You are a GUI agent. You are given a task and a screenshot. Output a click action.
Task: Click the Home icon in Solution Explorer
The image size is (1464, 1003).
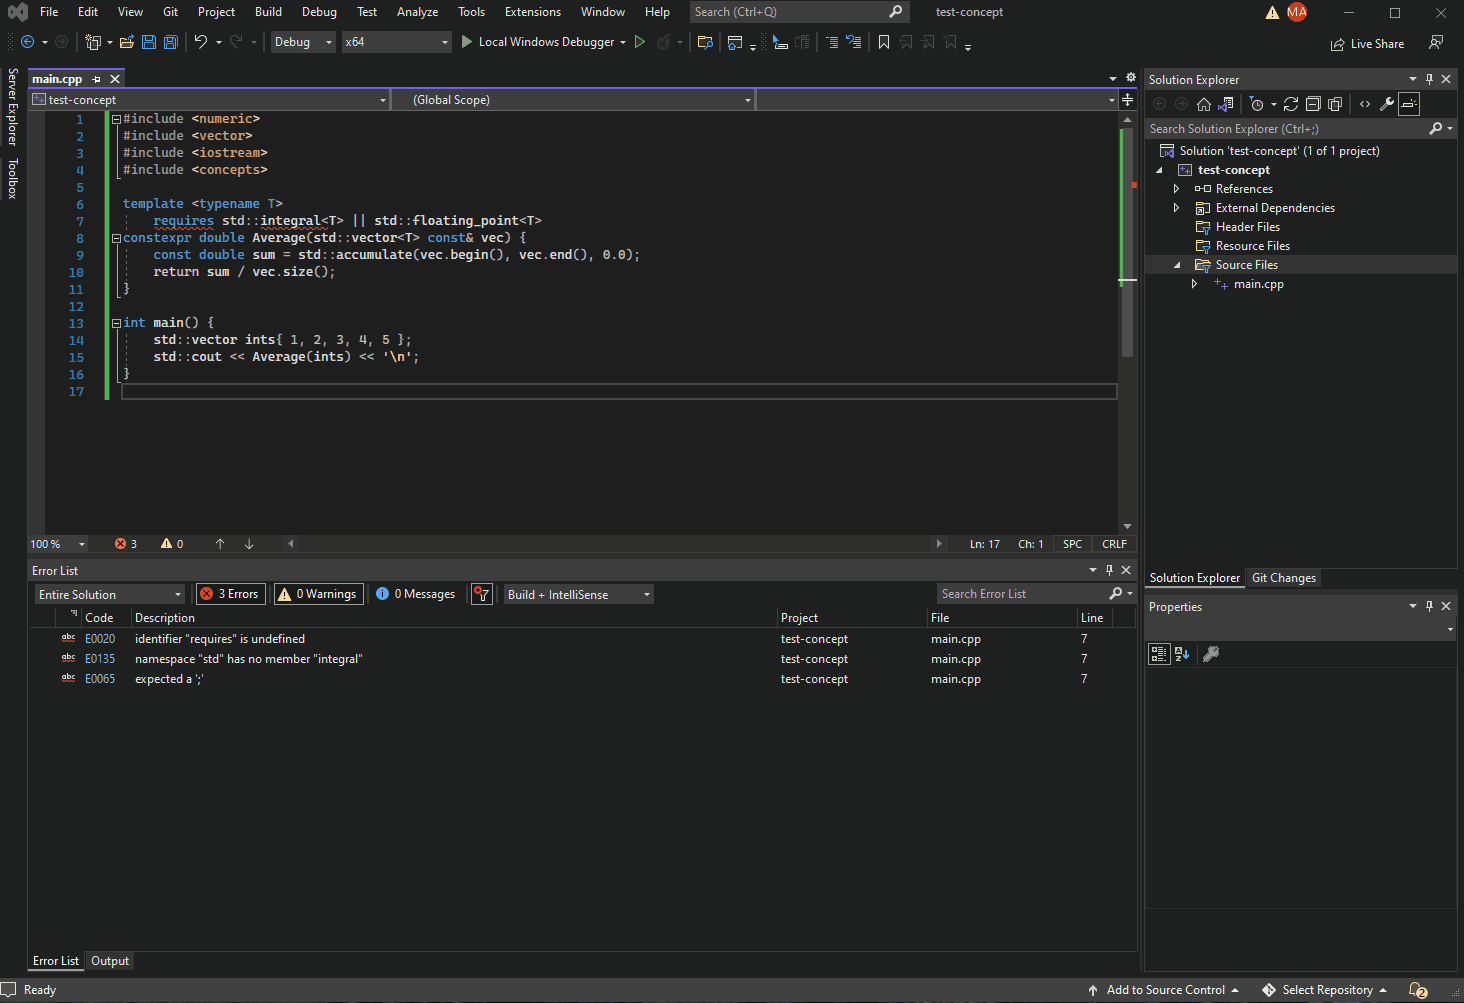click(1204, 104)
